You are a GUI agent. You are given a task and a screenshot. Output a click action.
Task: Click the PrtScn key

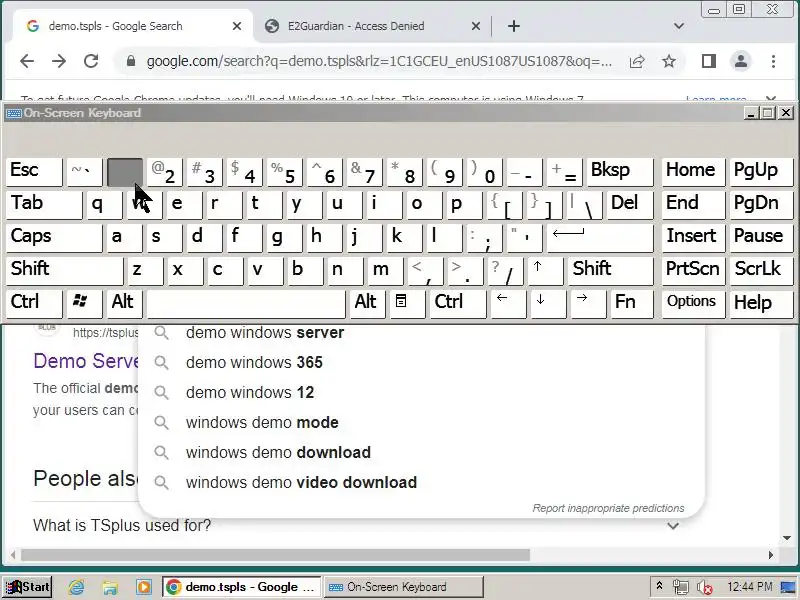point(693,270)
